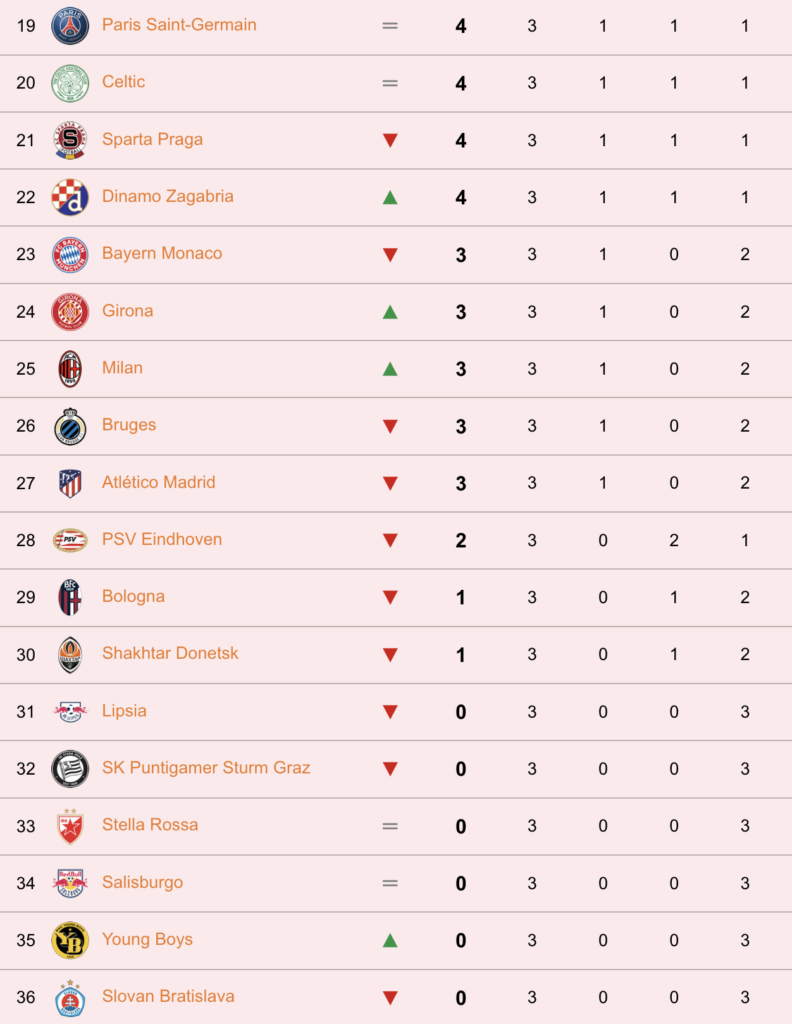Open the Atlético Madrid team link
This screenshot has height=1024, width=792.
(159, 482)
